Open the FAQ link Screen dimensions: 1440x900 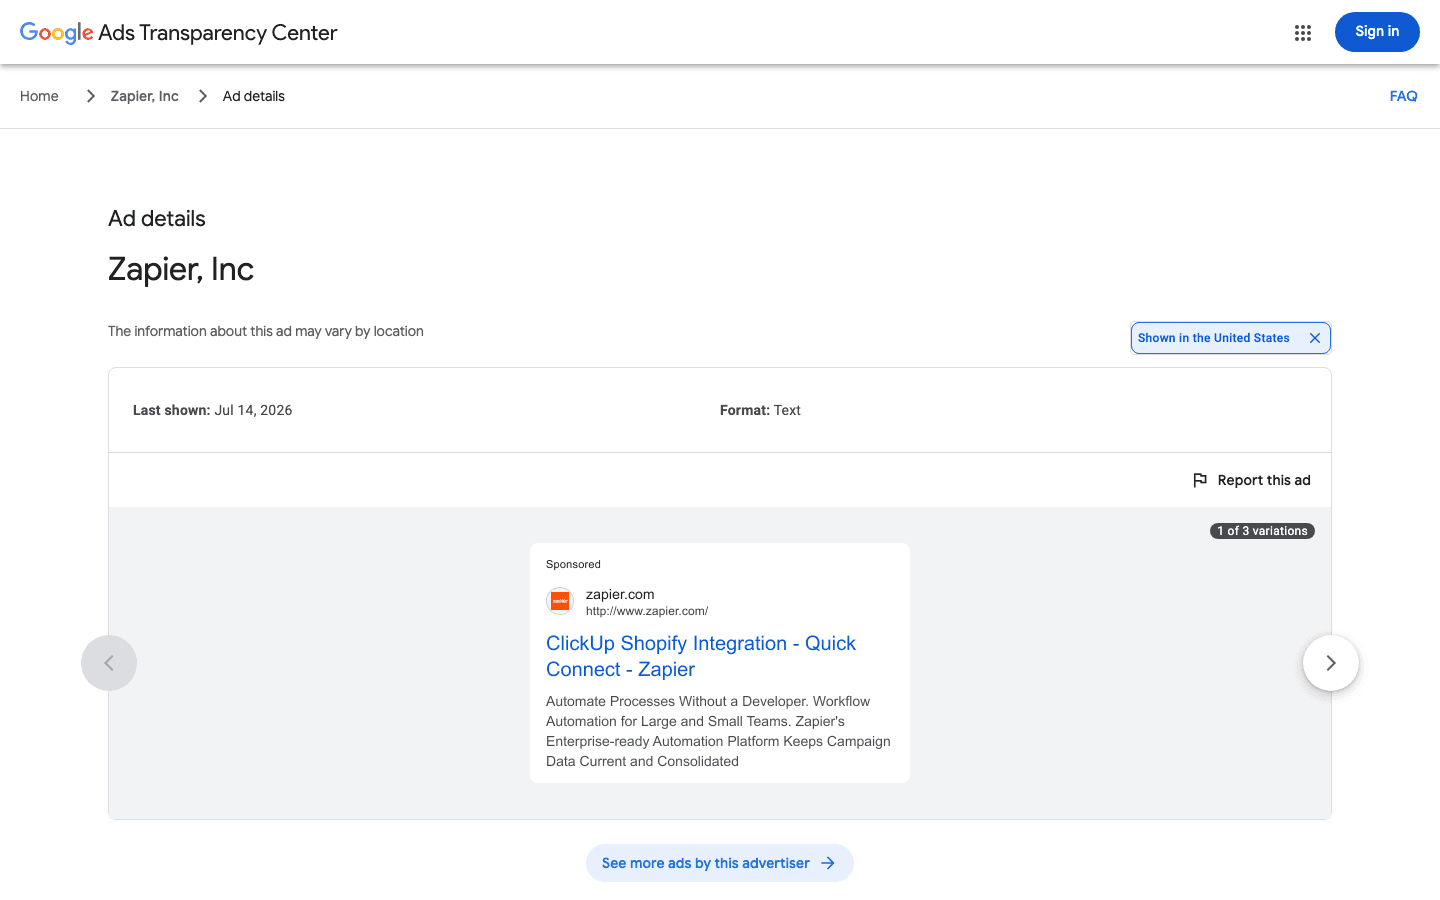pyautogui.click(x=1404, y=96)
